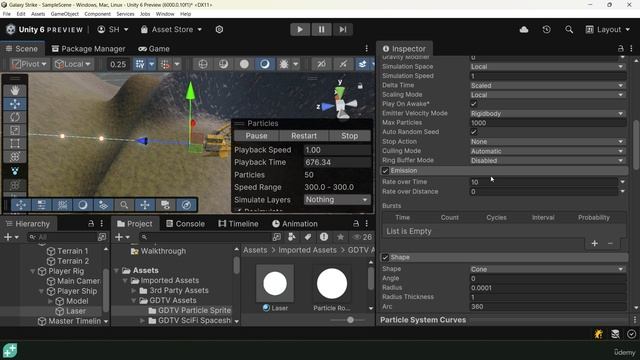The height and width of the screenshot is (360, 640).
Task: Open Delta Time dropdown
Action: (x=547, y=85)
